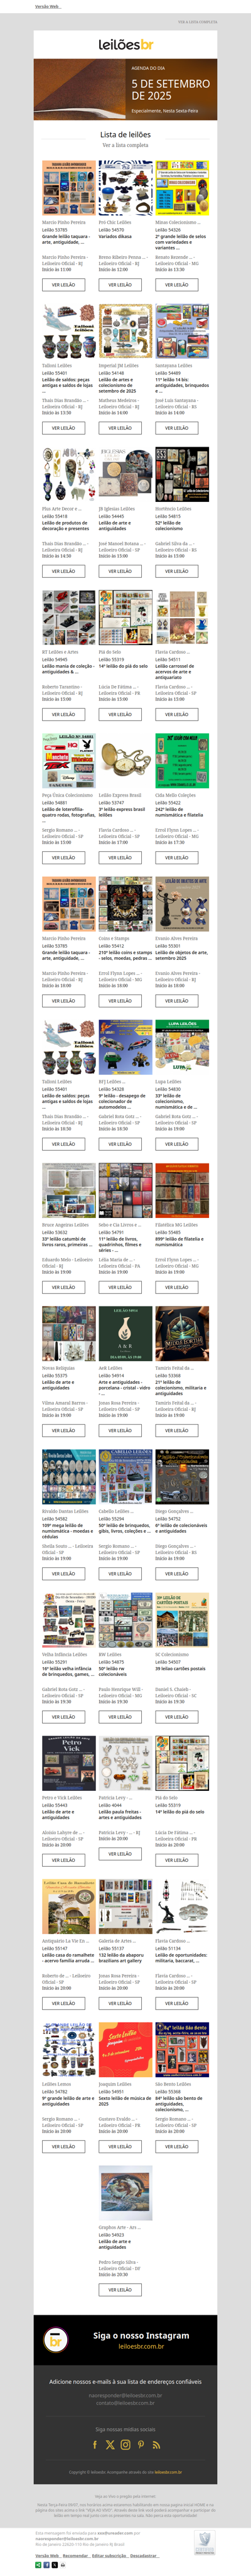Click VER LEILÃO for Imperial JM Leilões

(120, 428)
